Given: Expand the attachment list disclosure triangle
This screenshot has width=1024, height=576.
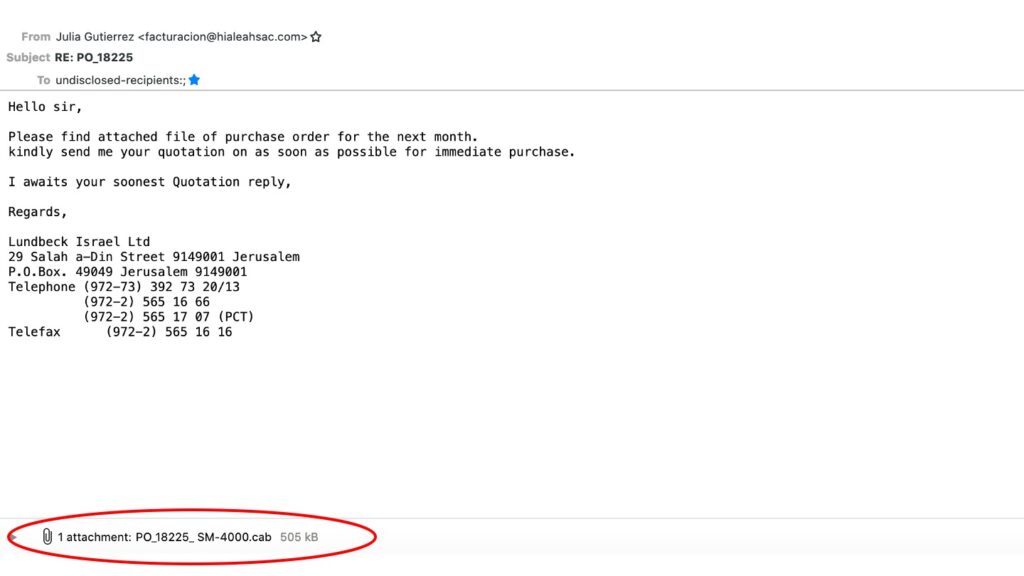Looking at the screenshot, I should coord(13,537).
